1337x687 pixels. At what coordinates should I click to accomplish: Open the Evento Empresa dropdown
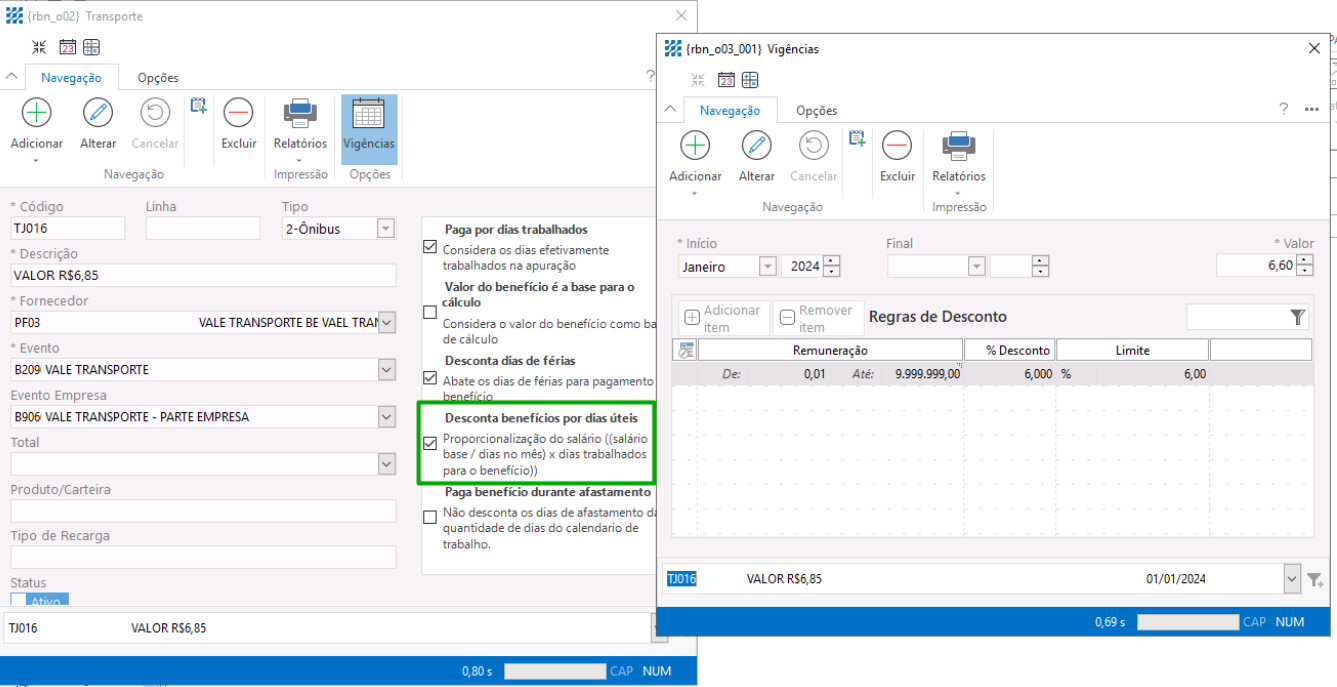click(387, 417)
